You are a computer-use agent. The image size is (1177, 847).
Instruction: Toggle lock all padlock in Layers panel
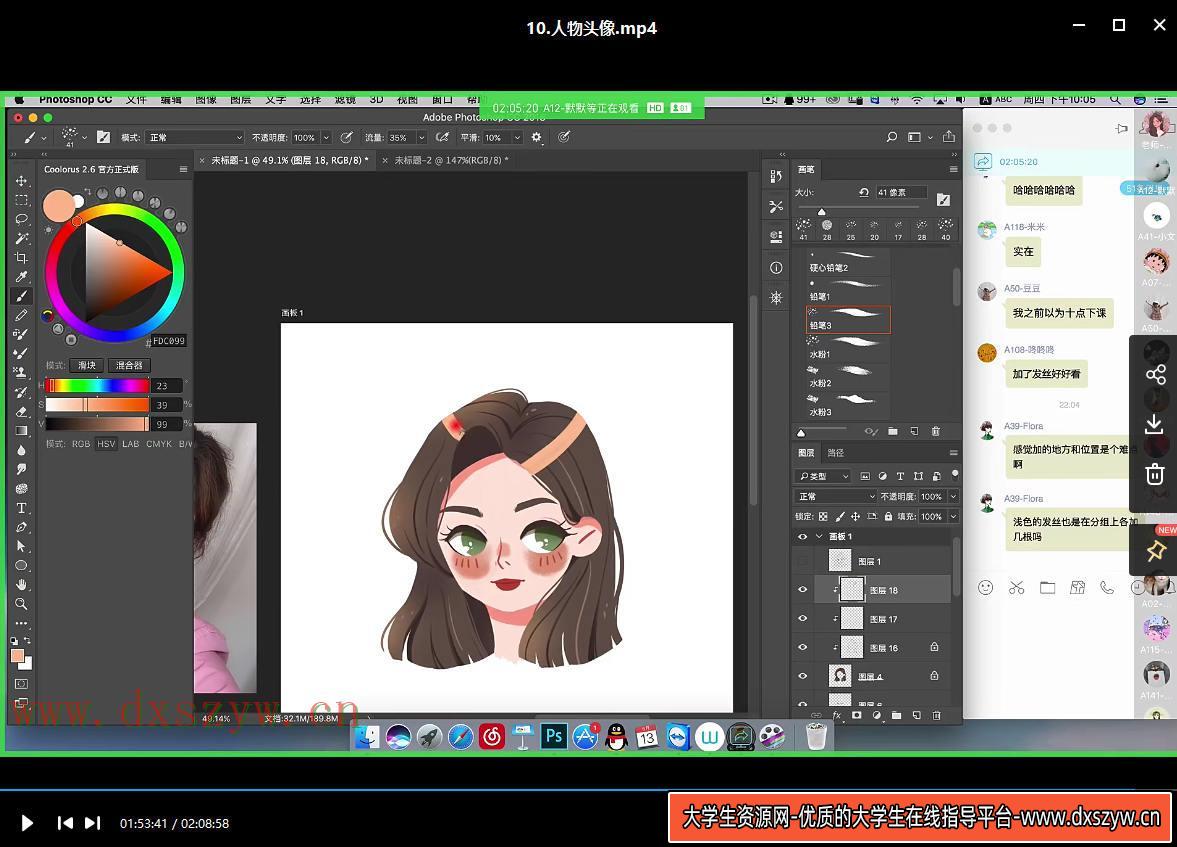(888, 517)
